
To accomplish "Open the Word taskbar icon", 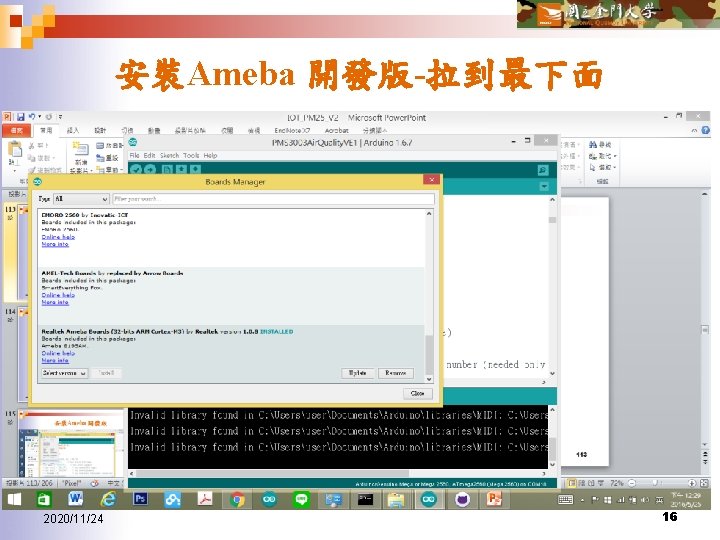I will point(75,499).
